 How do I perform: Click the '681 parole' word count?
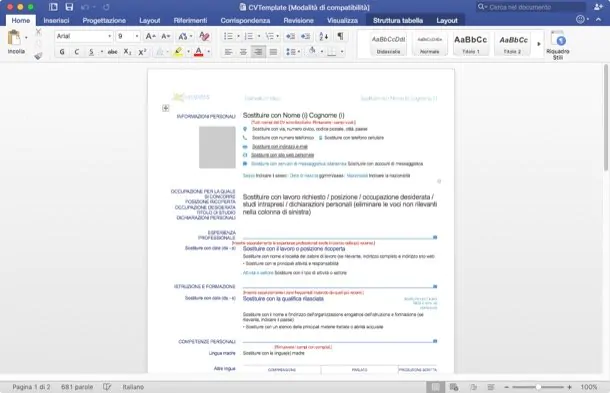click(77, 387)
